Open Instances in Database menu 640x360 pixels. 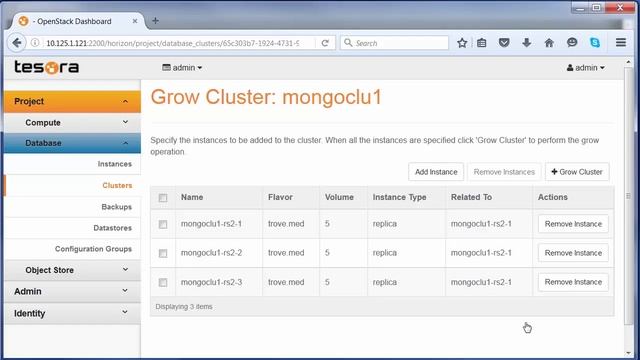pyautogui.click(x=114, y=164)
